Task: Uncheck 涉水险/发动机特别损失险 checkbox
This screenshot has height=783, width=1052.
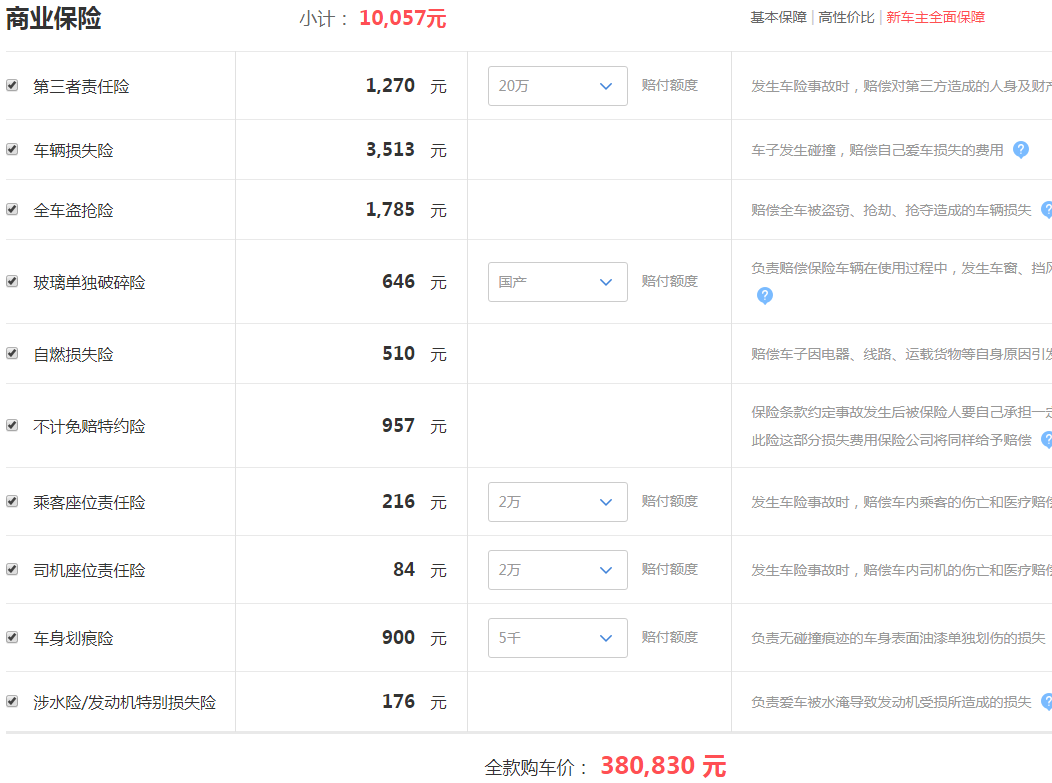Action: (12, 701)
